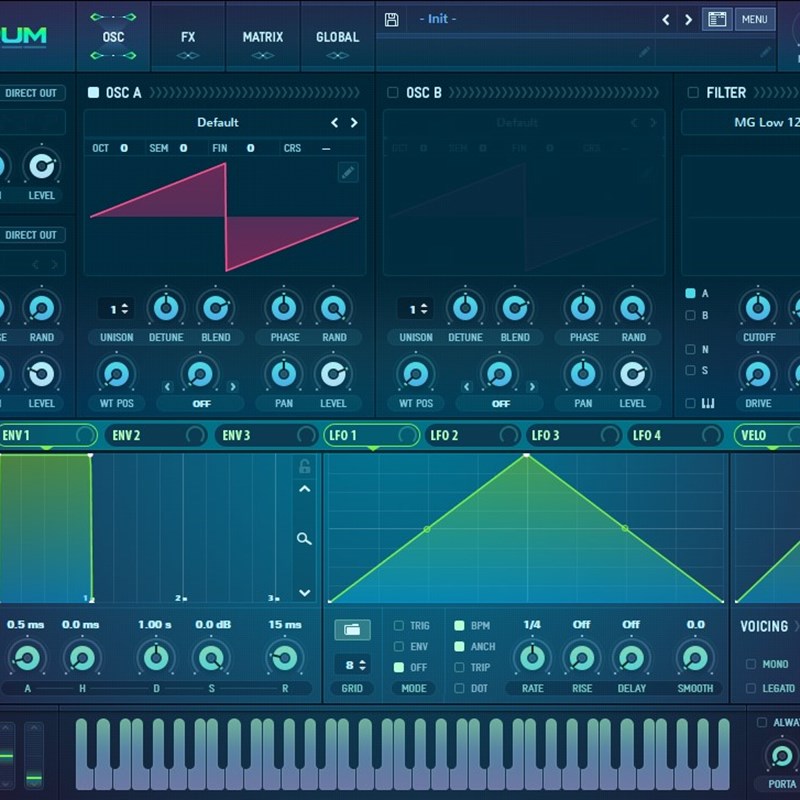Select the LFO 3 modulator tab

pos(573,435)
